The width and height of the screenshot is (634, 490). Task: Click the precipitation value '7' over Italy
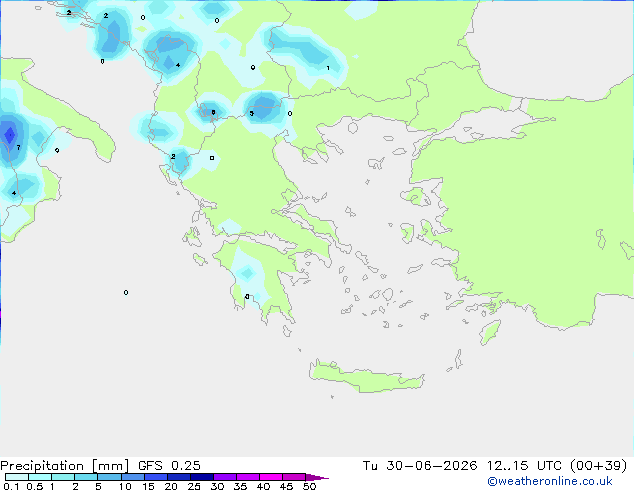19,148
